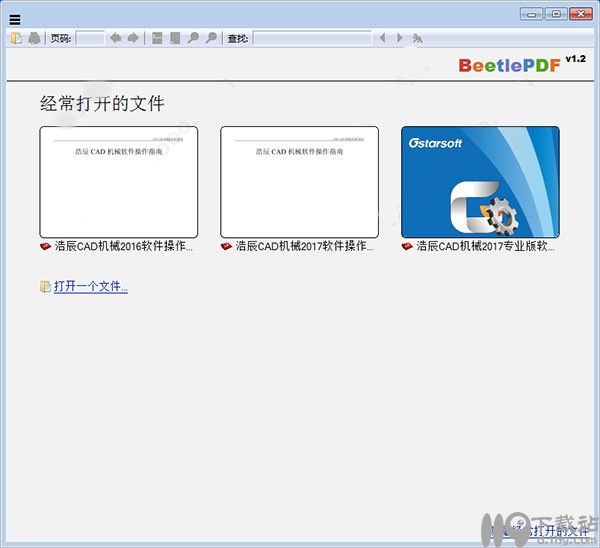600x548 pixels.
Task: Toggle match case search icon
Action: (417, 38)
